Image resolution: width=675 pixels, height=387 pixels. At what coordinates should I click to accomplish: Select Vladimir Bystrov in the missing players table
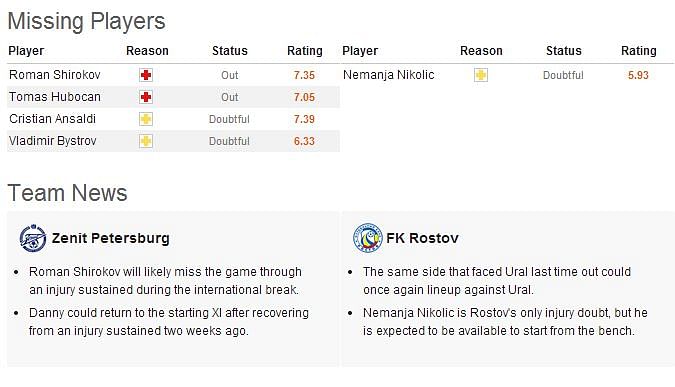pyautogui.click(x=53, y=141)
